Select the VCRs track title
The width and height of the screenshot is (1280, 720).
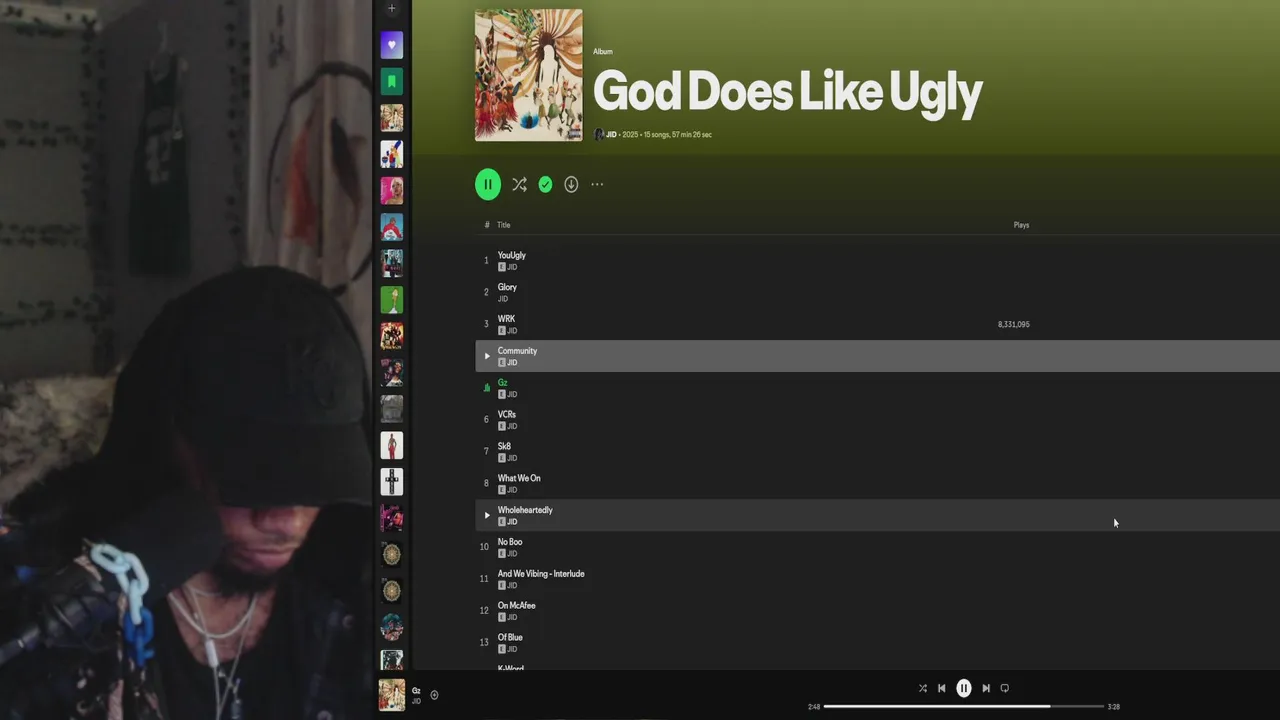point(507,414)
